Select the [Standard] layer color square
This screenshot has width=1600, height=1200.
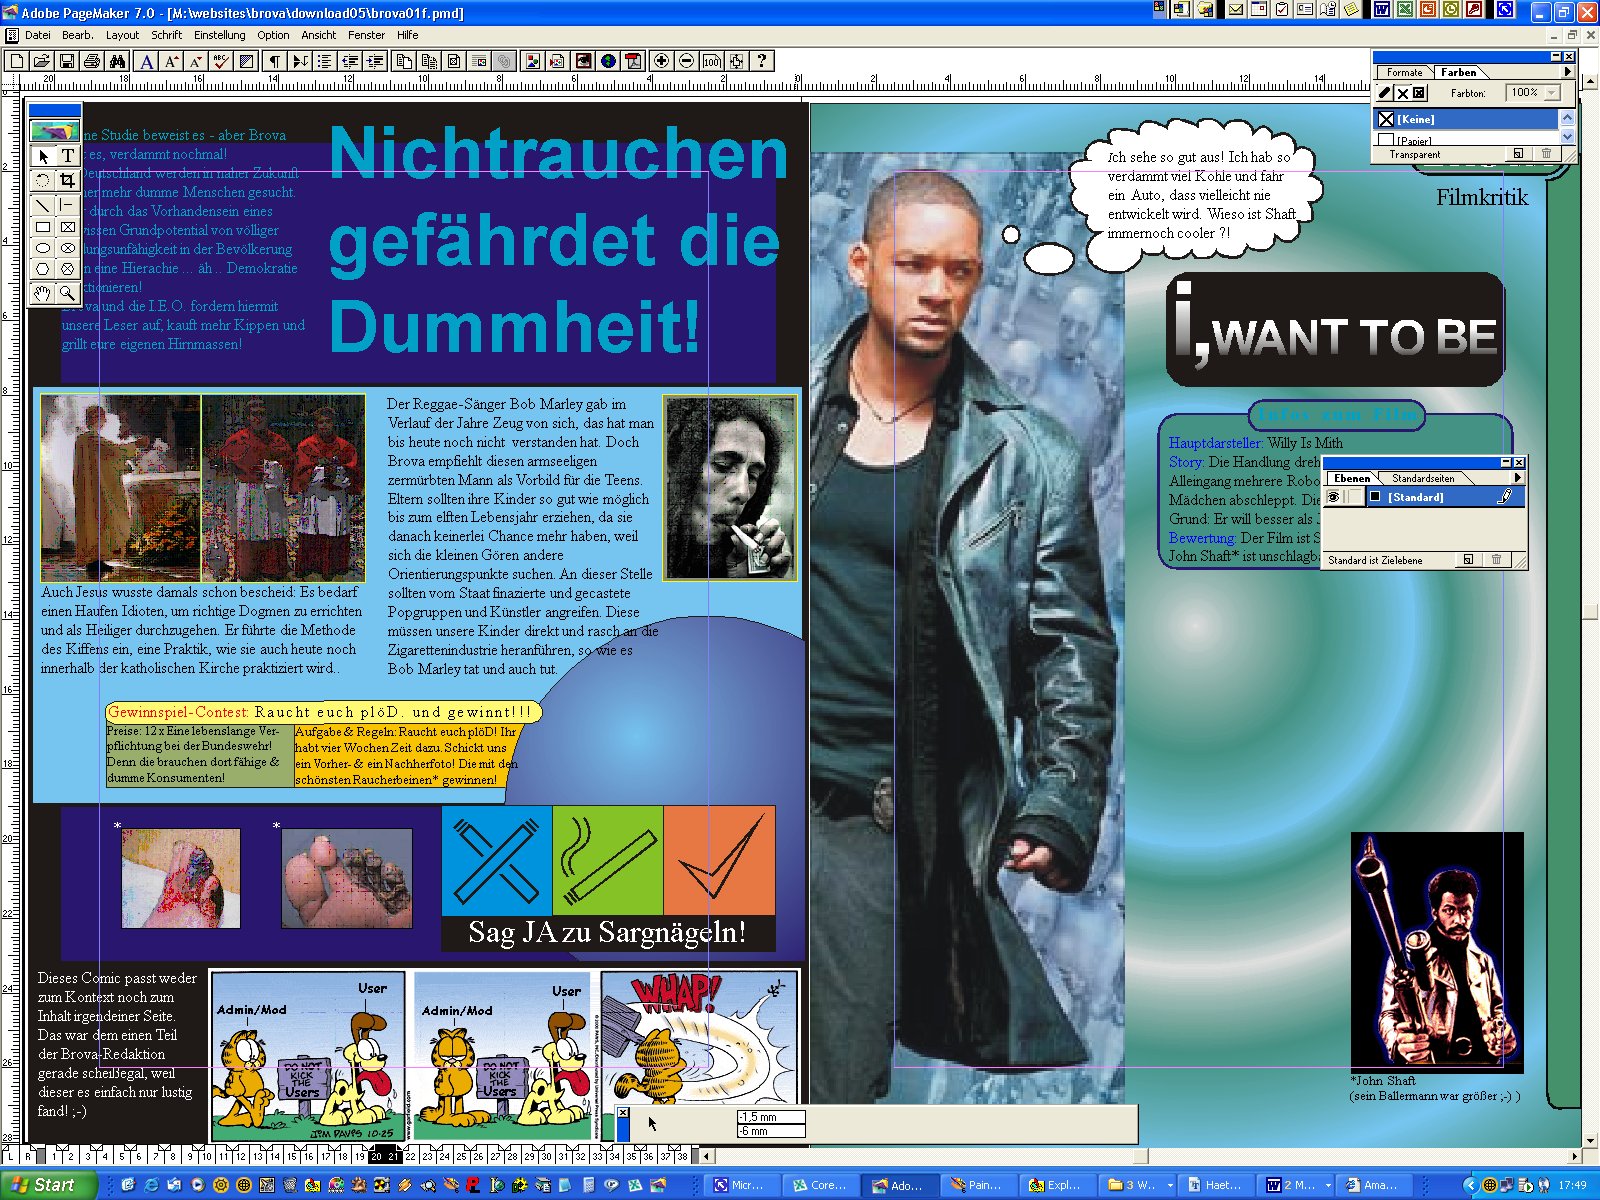pos(1375,497)
